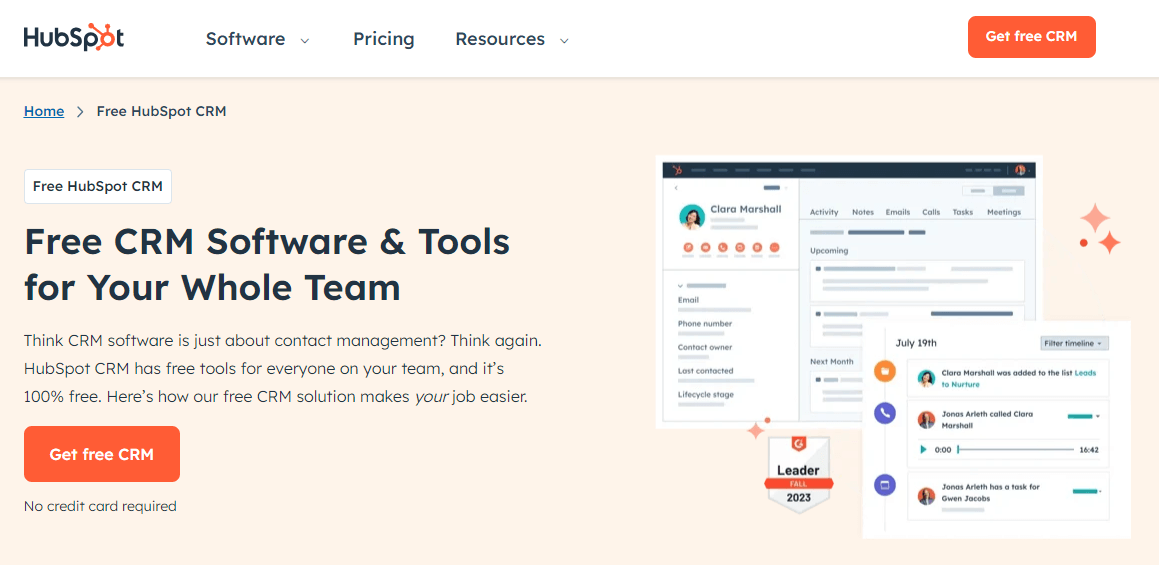Click the Lifecycle stage field label
This screenshot has width=1159, height=565.
tap(706, 395)
